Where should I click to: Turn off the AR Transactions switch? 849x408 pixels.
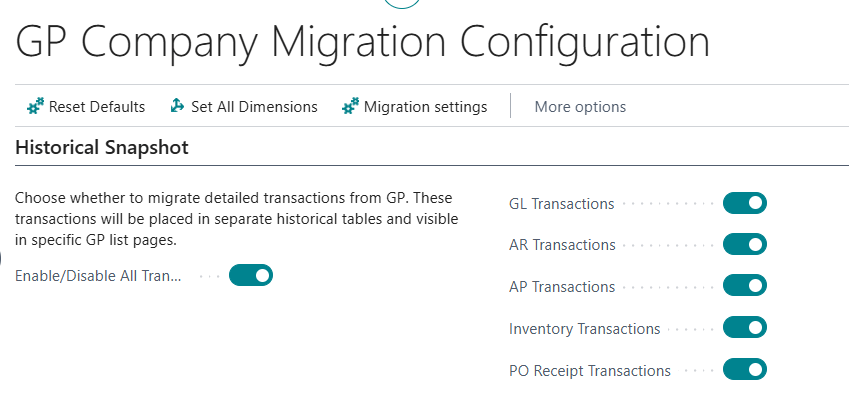744,244
